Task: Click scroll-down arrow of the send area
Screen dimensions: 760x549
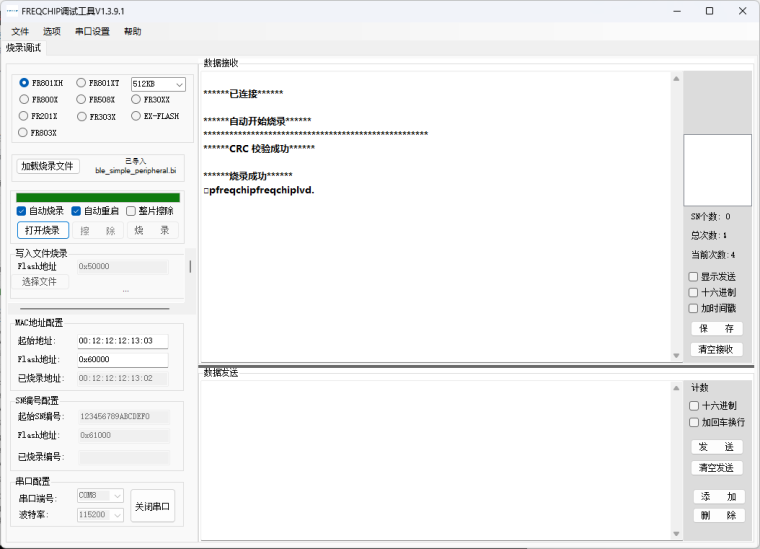Action: pyautogui.click(x=676, y=535)
